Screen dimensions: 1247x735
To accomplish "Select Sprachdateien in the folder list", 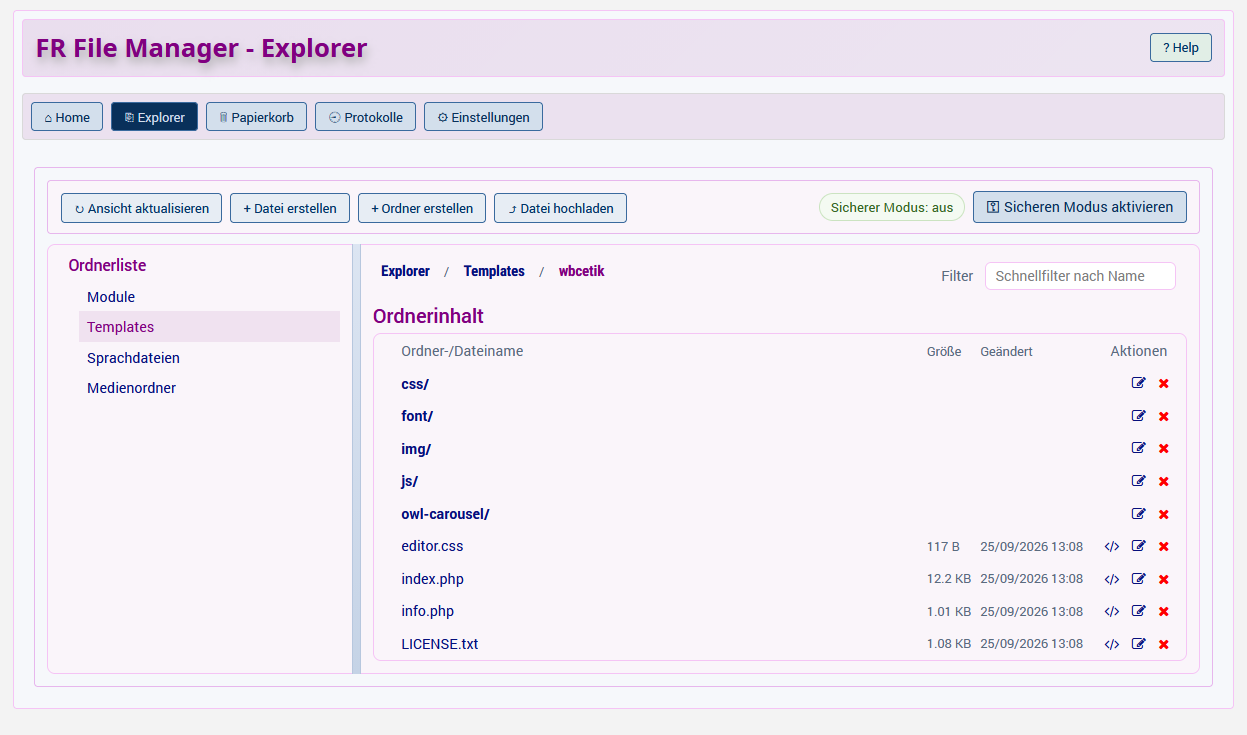I will point(133,358).
